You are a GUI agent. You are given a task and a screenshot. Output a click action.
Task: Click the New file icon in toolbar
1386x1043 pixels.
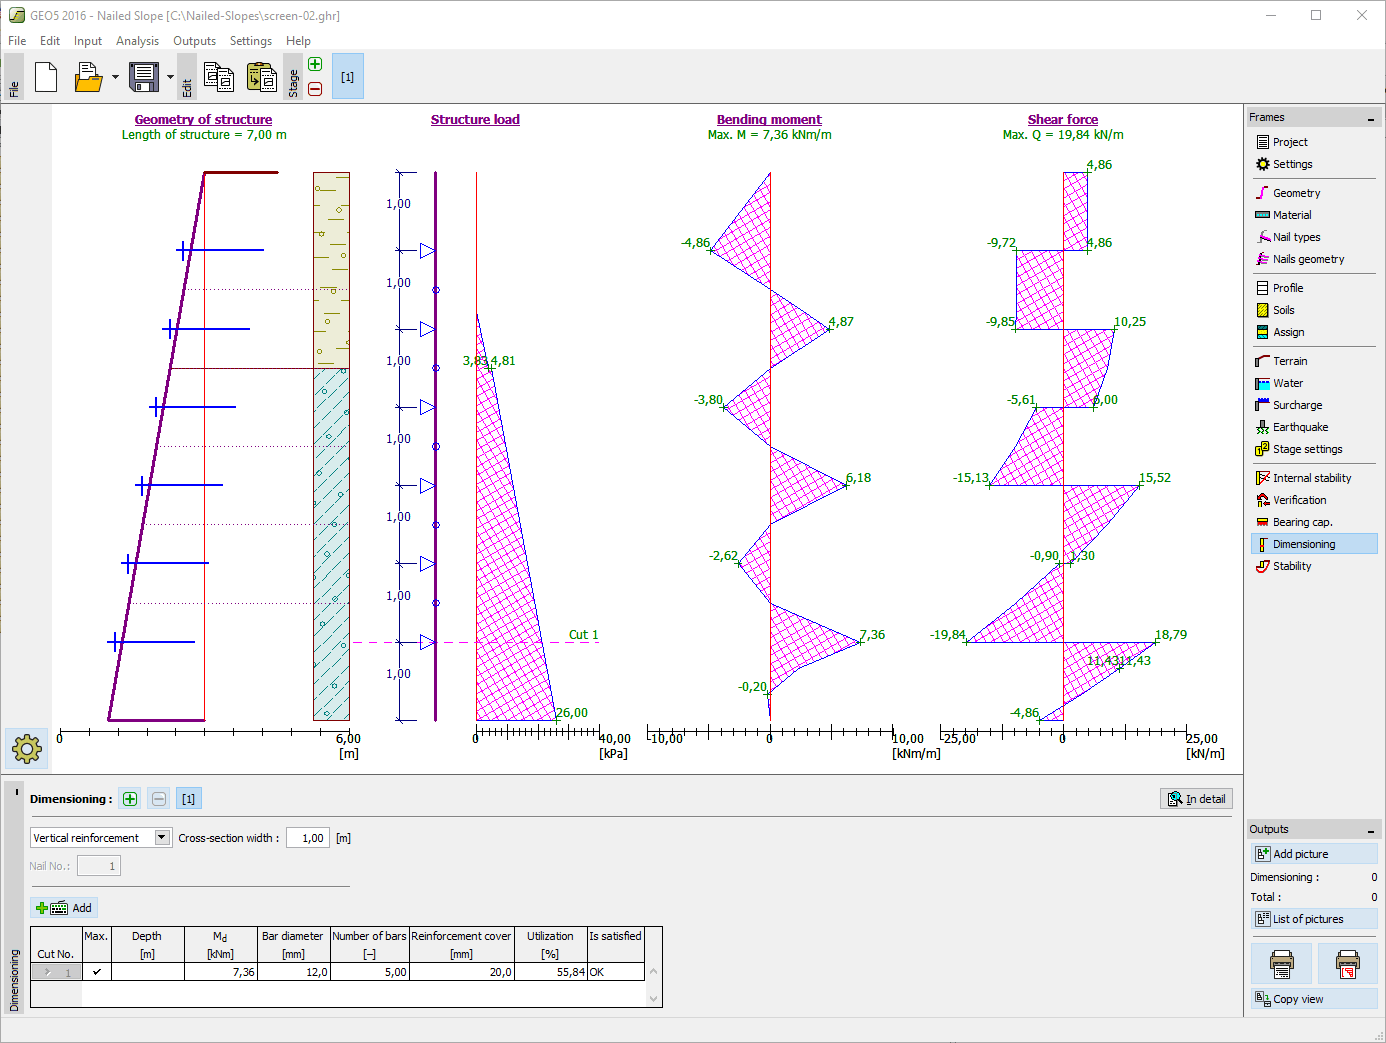[x=46, y=77]
